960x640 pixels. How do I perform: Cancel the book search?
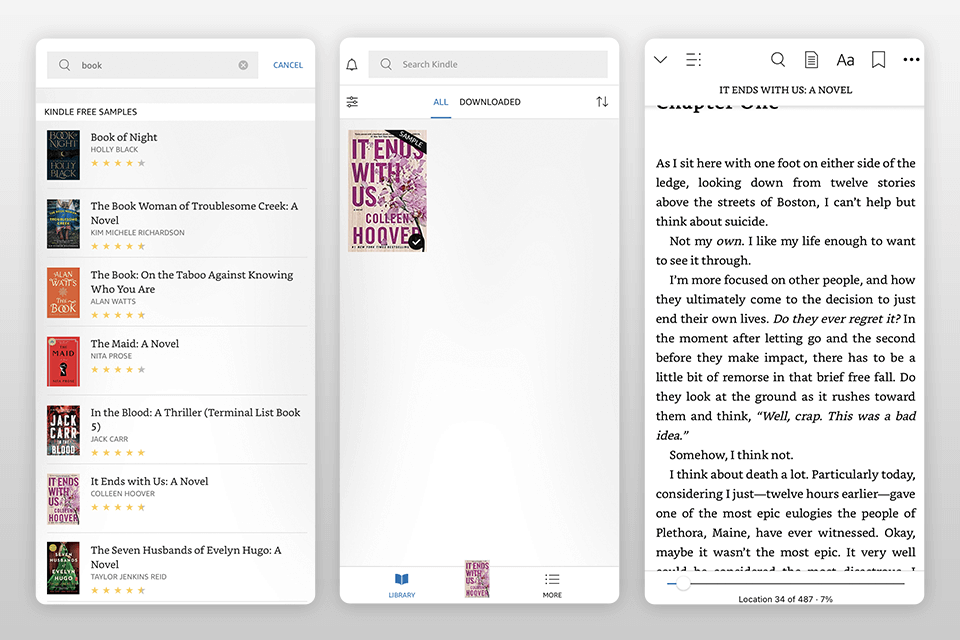click(x=288, y=65)
